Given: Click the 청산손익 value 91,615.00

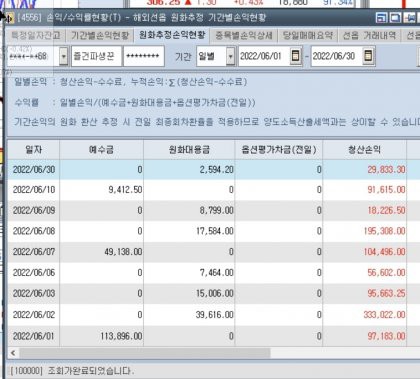Looking at the screenshot, I should pyautogui.click(x=386, y=190).
